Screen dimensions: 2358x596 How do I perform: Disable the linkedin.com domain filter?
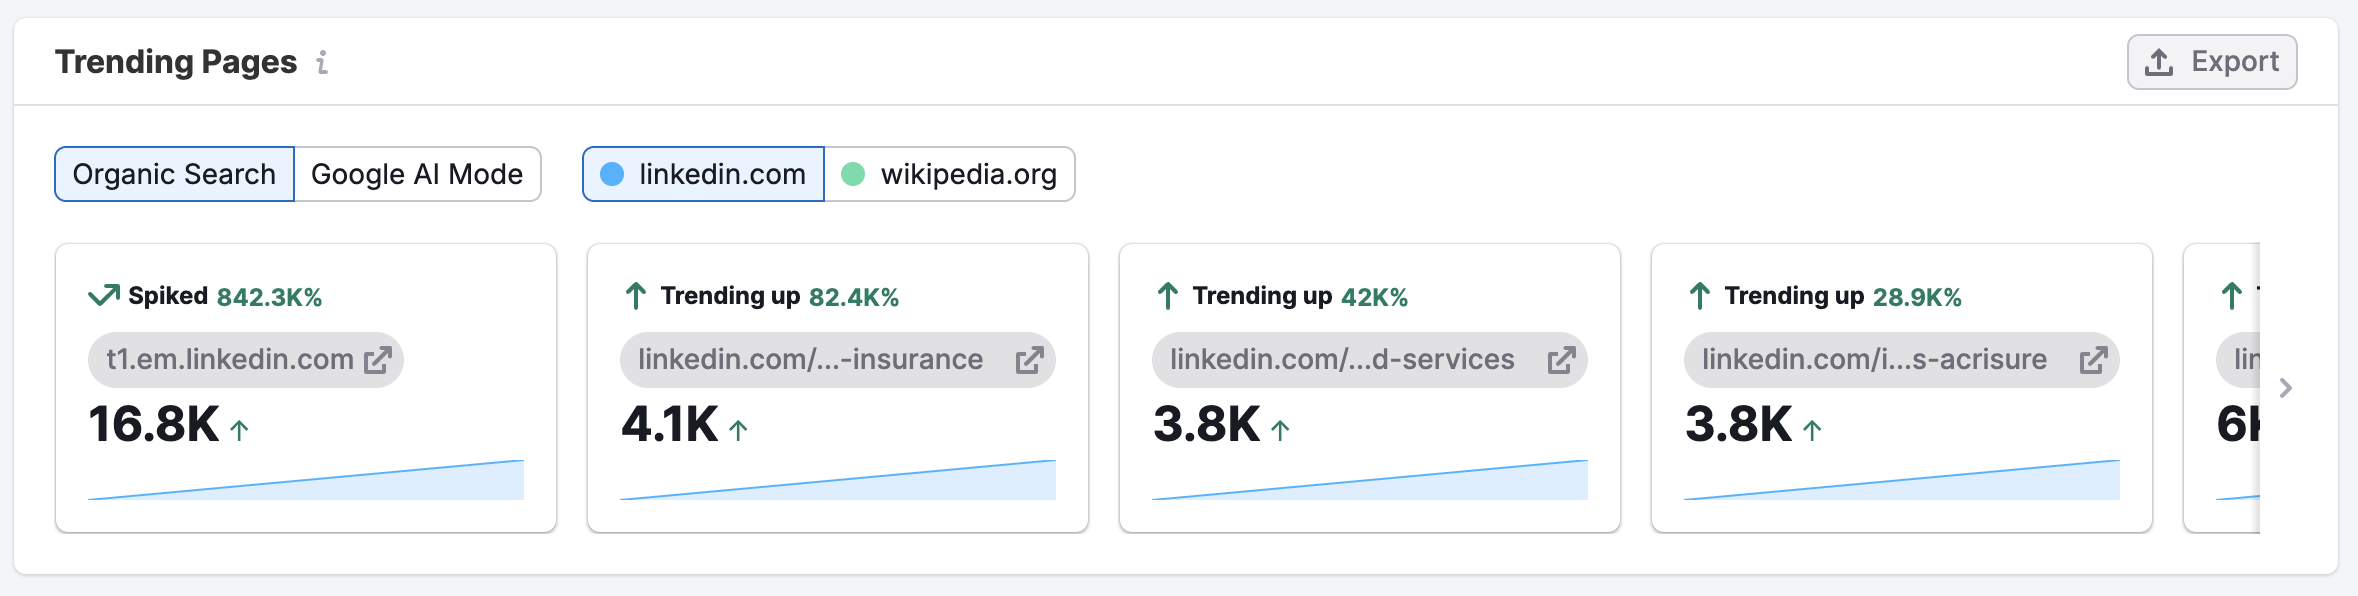tap(703, 173)
